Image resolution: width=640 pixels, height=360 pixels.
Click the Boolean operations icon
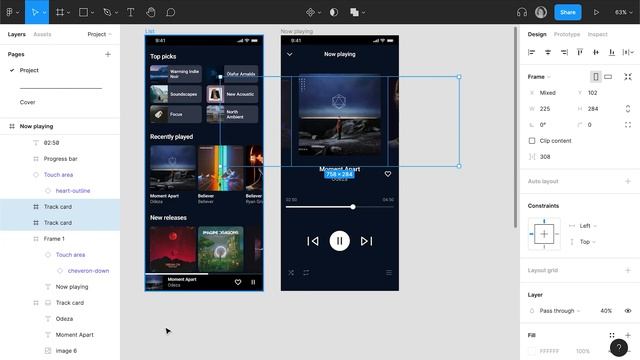coord(354,12)
